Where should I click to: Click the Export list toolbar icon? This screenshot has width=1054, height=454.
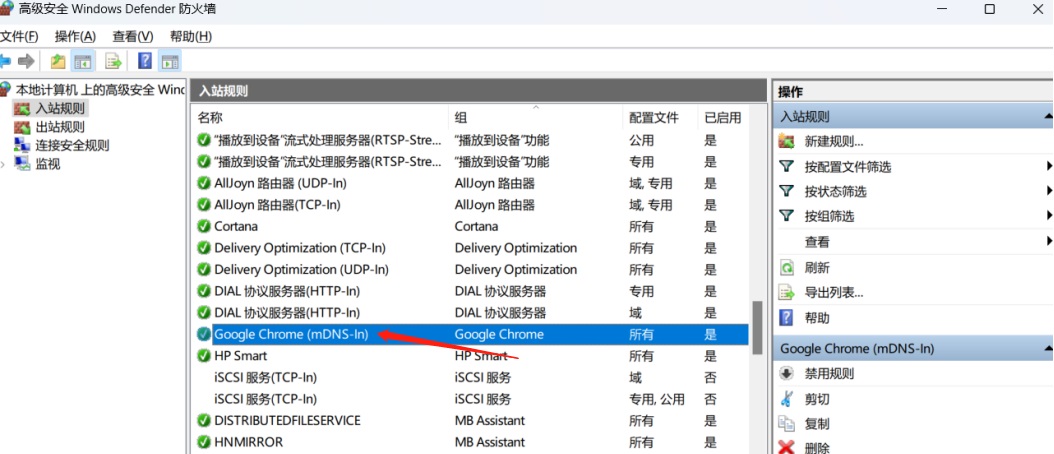(x=113, y=62)
